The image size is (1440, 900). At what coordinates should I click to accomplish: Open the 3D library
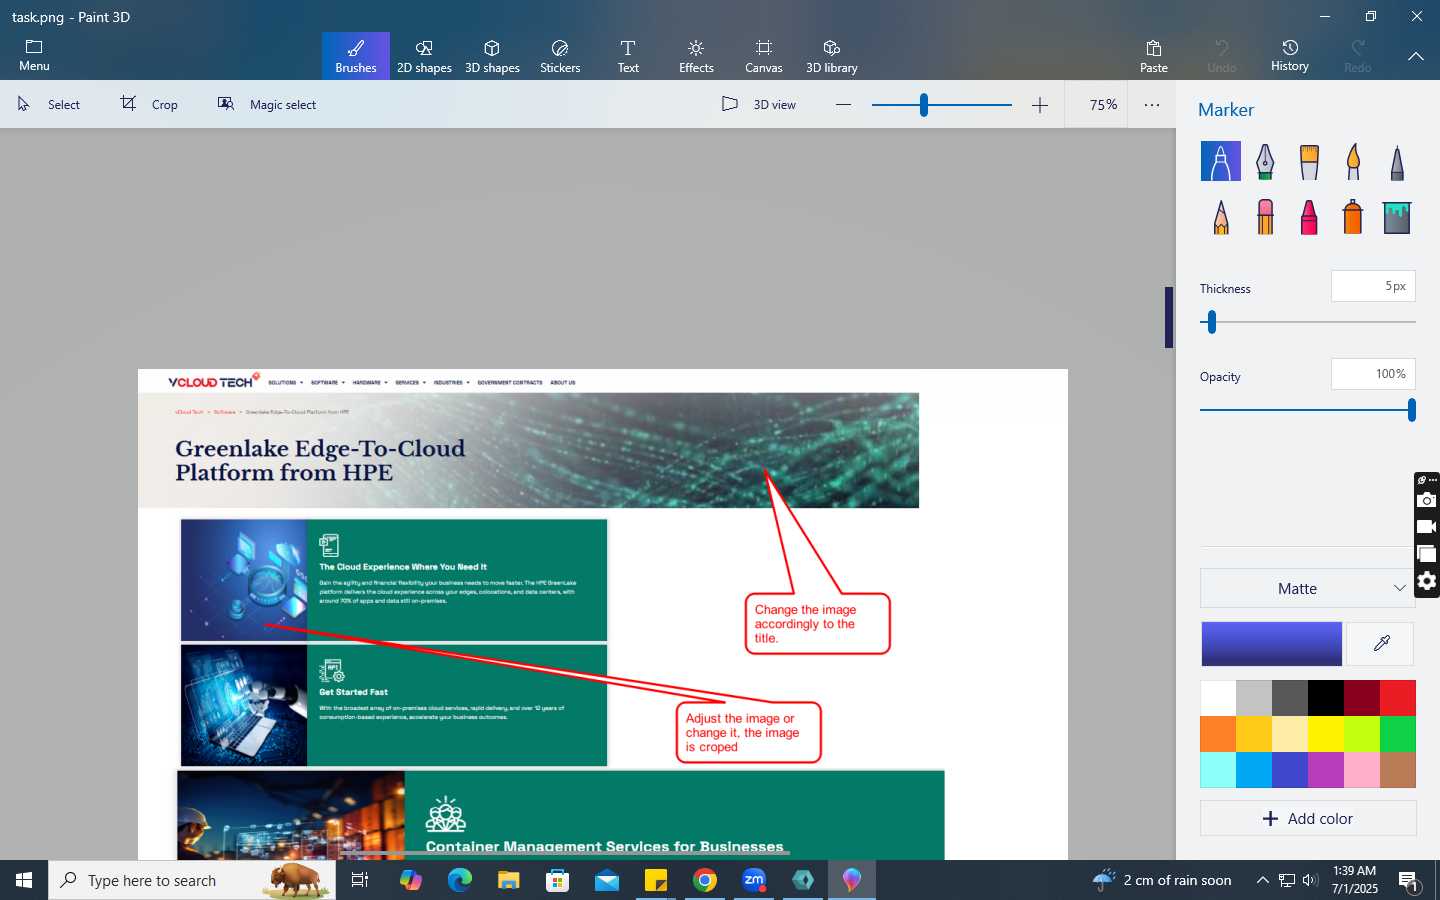tap(832, 56)
